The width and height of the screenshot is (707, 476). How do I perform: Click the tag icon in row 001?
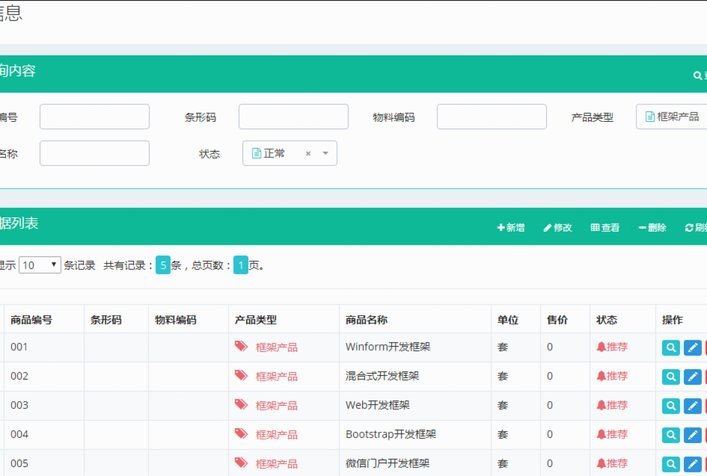coord(241,346)
